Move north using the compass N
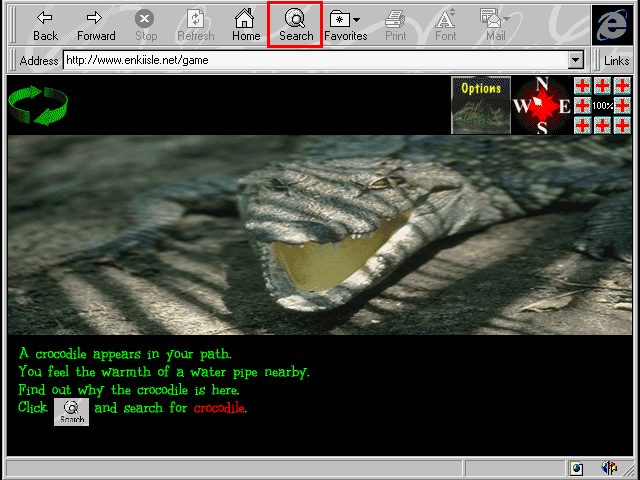Image resolution: width=640 pixels, height=480 pixels. 541,84
